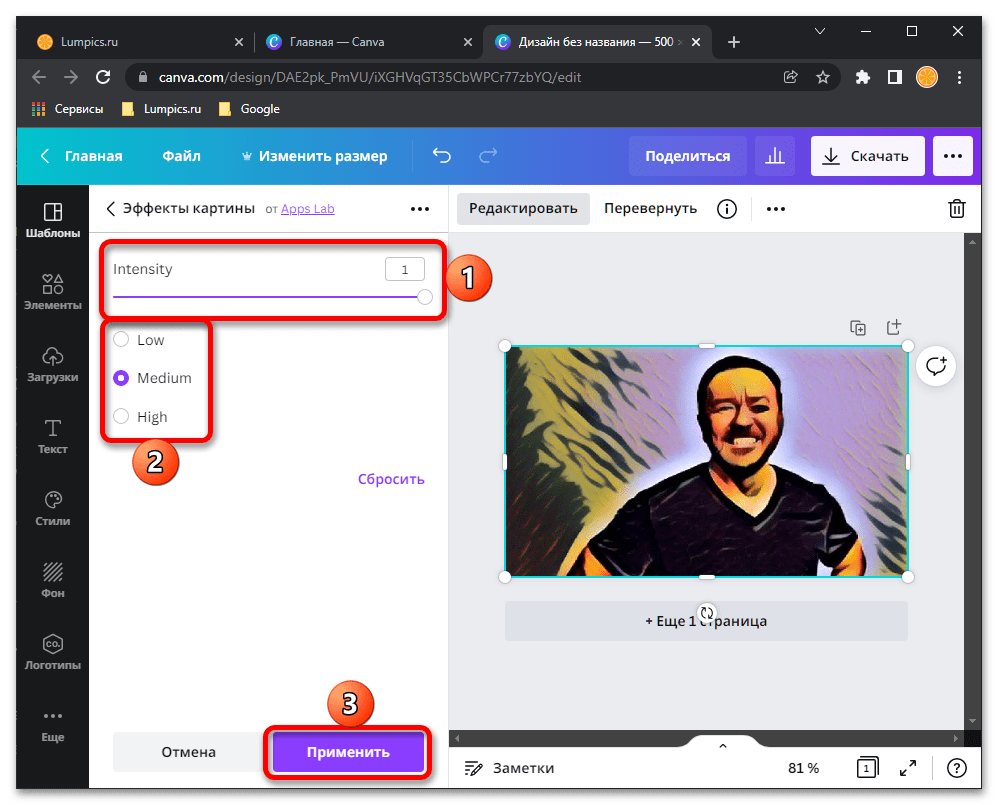Open the Текст sidebar panel
The height and width of the screenshot is (805, 998).
pyautogui.click(x=53, y=437)
